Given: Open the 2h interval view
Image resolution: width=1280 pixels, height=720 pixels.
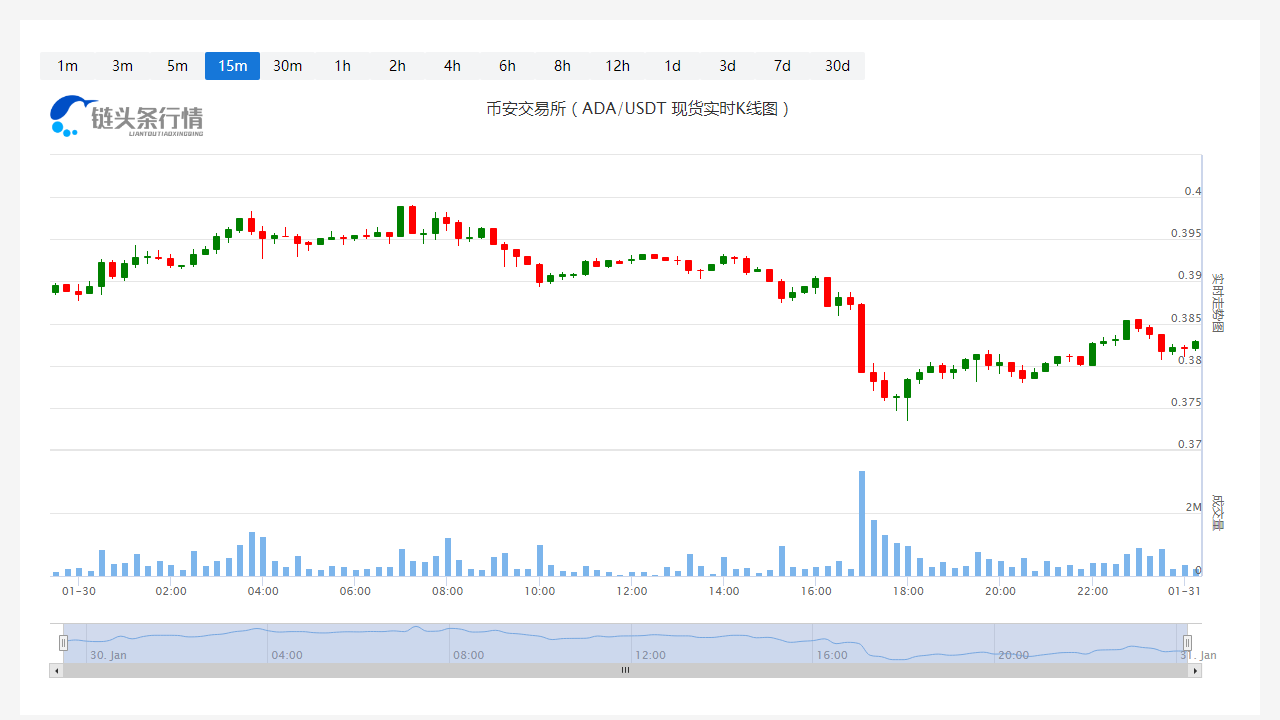Looking at the screenshot, I should pos(397,66).
